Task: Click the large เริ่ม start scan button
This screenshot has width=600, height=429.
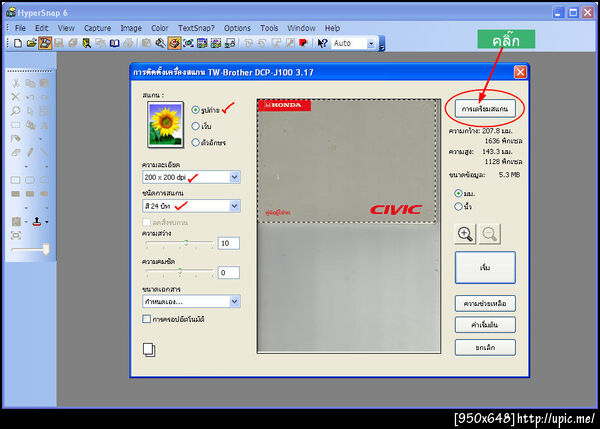Action: [x=485, y=268]
